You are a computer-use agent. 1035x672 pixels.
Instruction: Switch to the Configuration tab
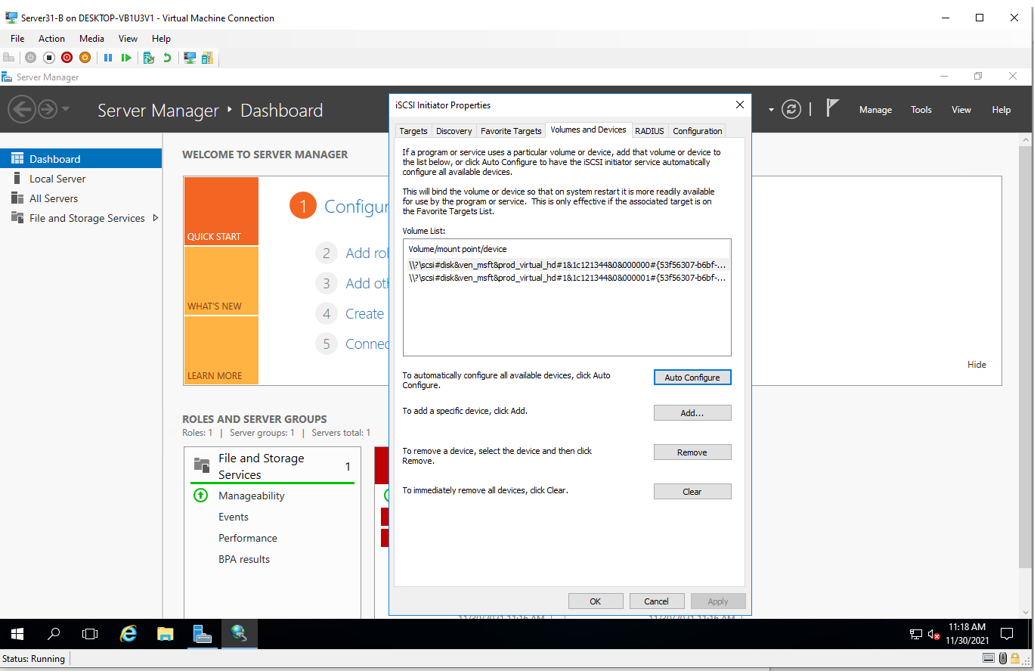coord(697,131)
